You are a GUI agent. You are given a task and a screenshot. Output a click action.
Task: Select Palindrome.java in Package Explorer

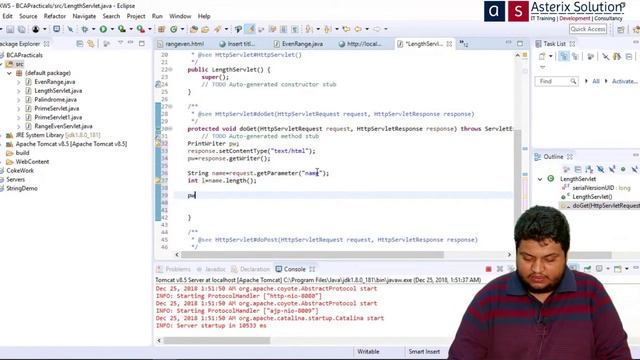56,100
